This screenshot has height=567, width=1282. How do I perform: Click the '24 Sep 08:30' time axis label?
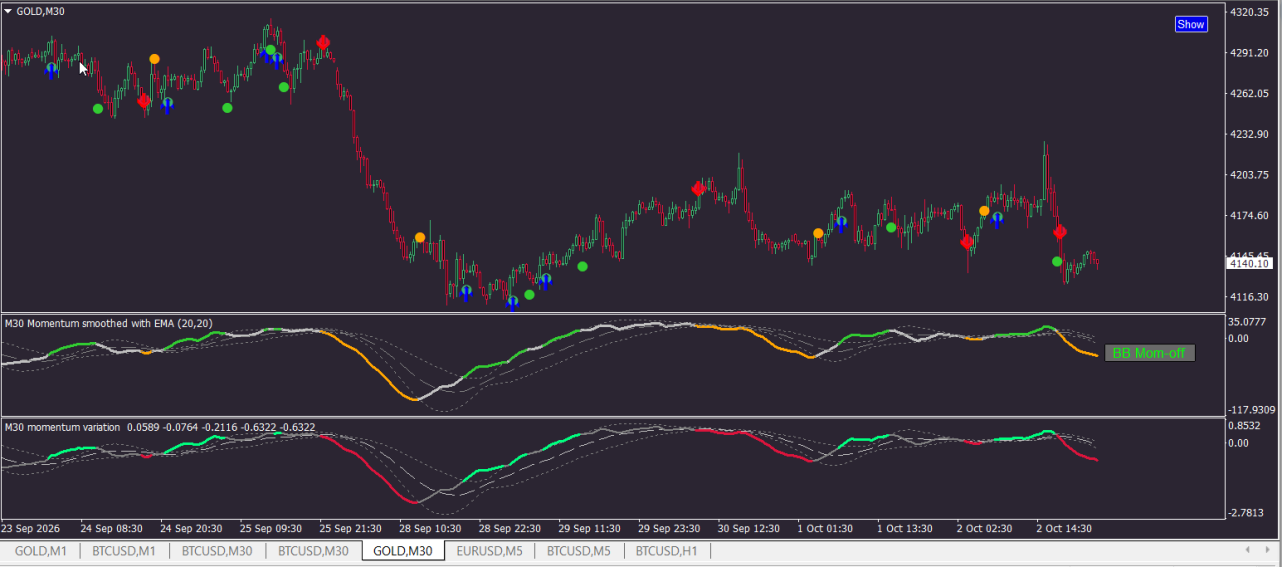112,529
